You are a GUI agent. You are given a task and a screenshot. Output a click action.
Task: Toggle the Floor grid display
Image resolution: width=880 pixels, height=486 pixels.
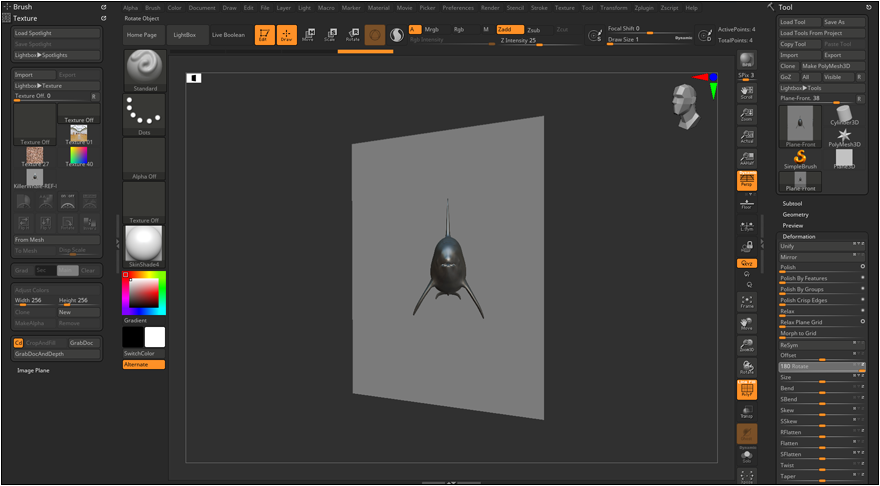[747, 204]
